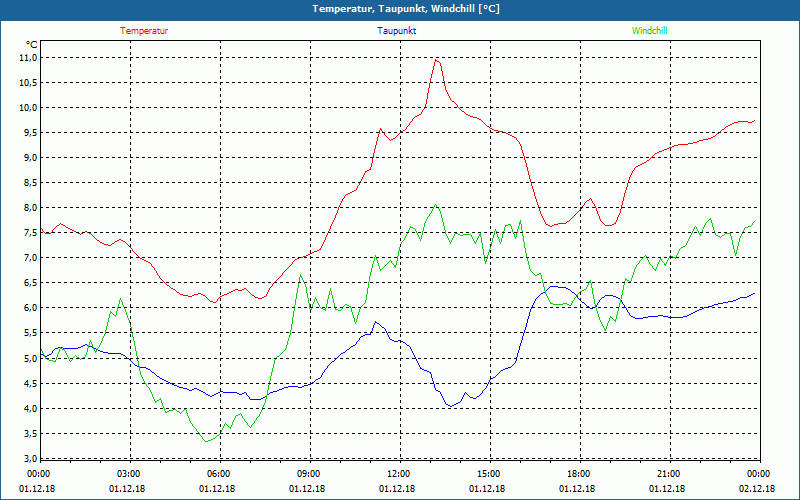Click the 6,0 y-axis value
This screenshot has height=500, width=800.
pyautogui.click(x=31, y=308)
